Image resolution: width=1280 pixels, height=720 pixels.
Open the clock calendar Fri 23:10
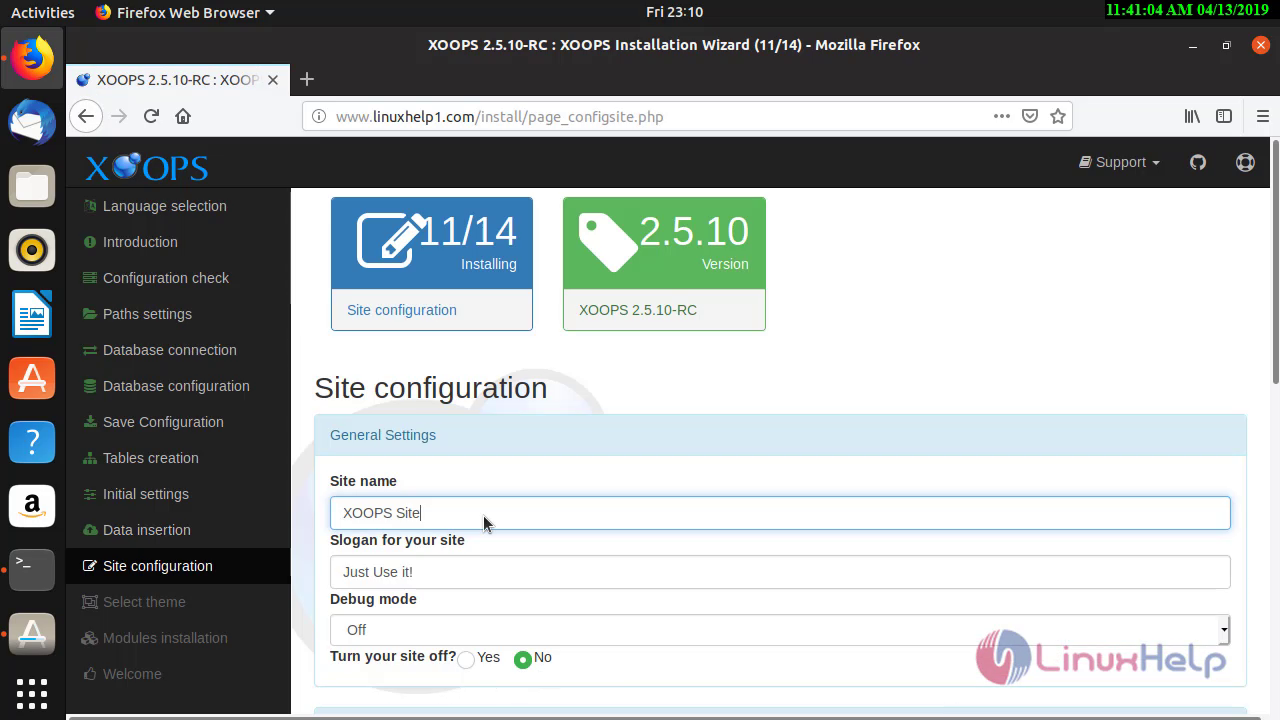tap(674, 12)
